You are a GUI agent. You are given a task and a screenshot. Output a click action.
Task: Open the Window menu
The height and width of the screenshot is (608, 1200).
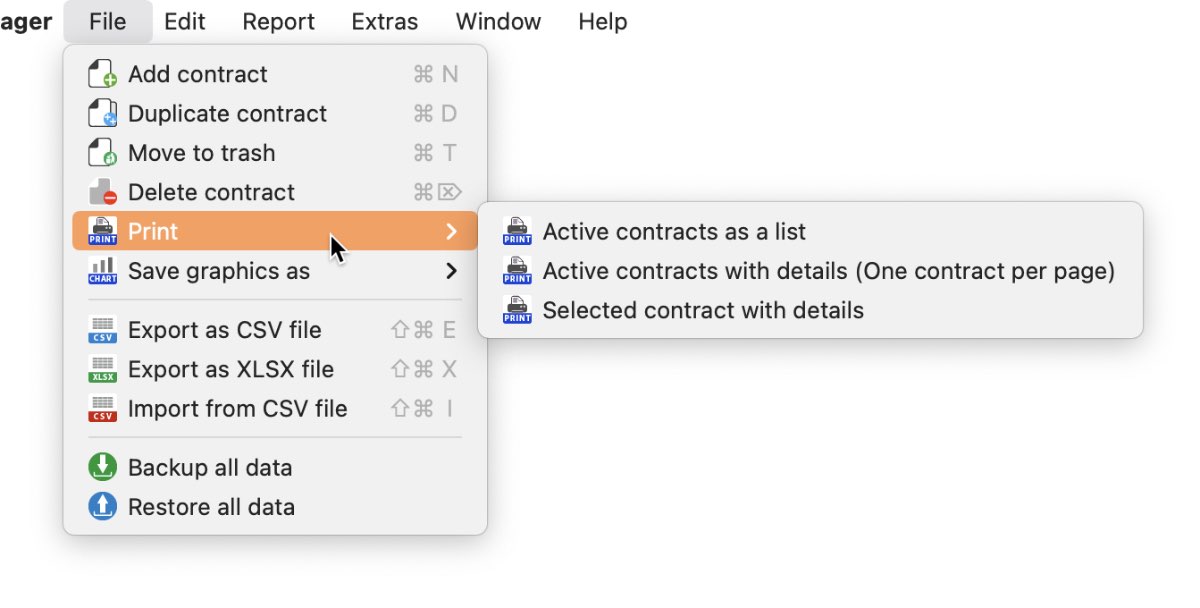coord(498,21)
